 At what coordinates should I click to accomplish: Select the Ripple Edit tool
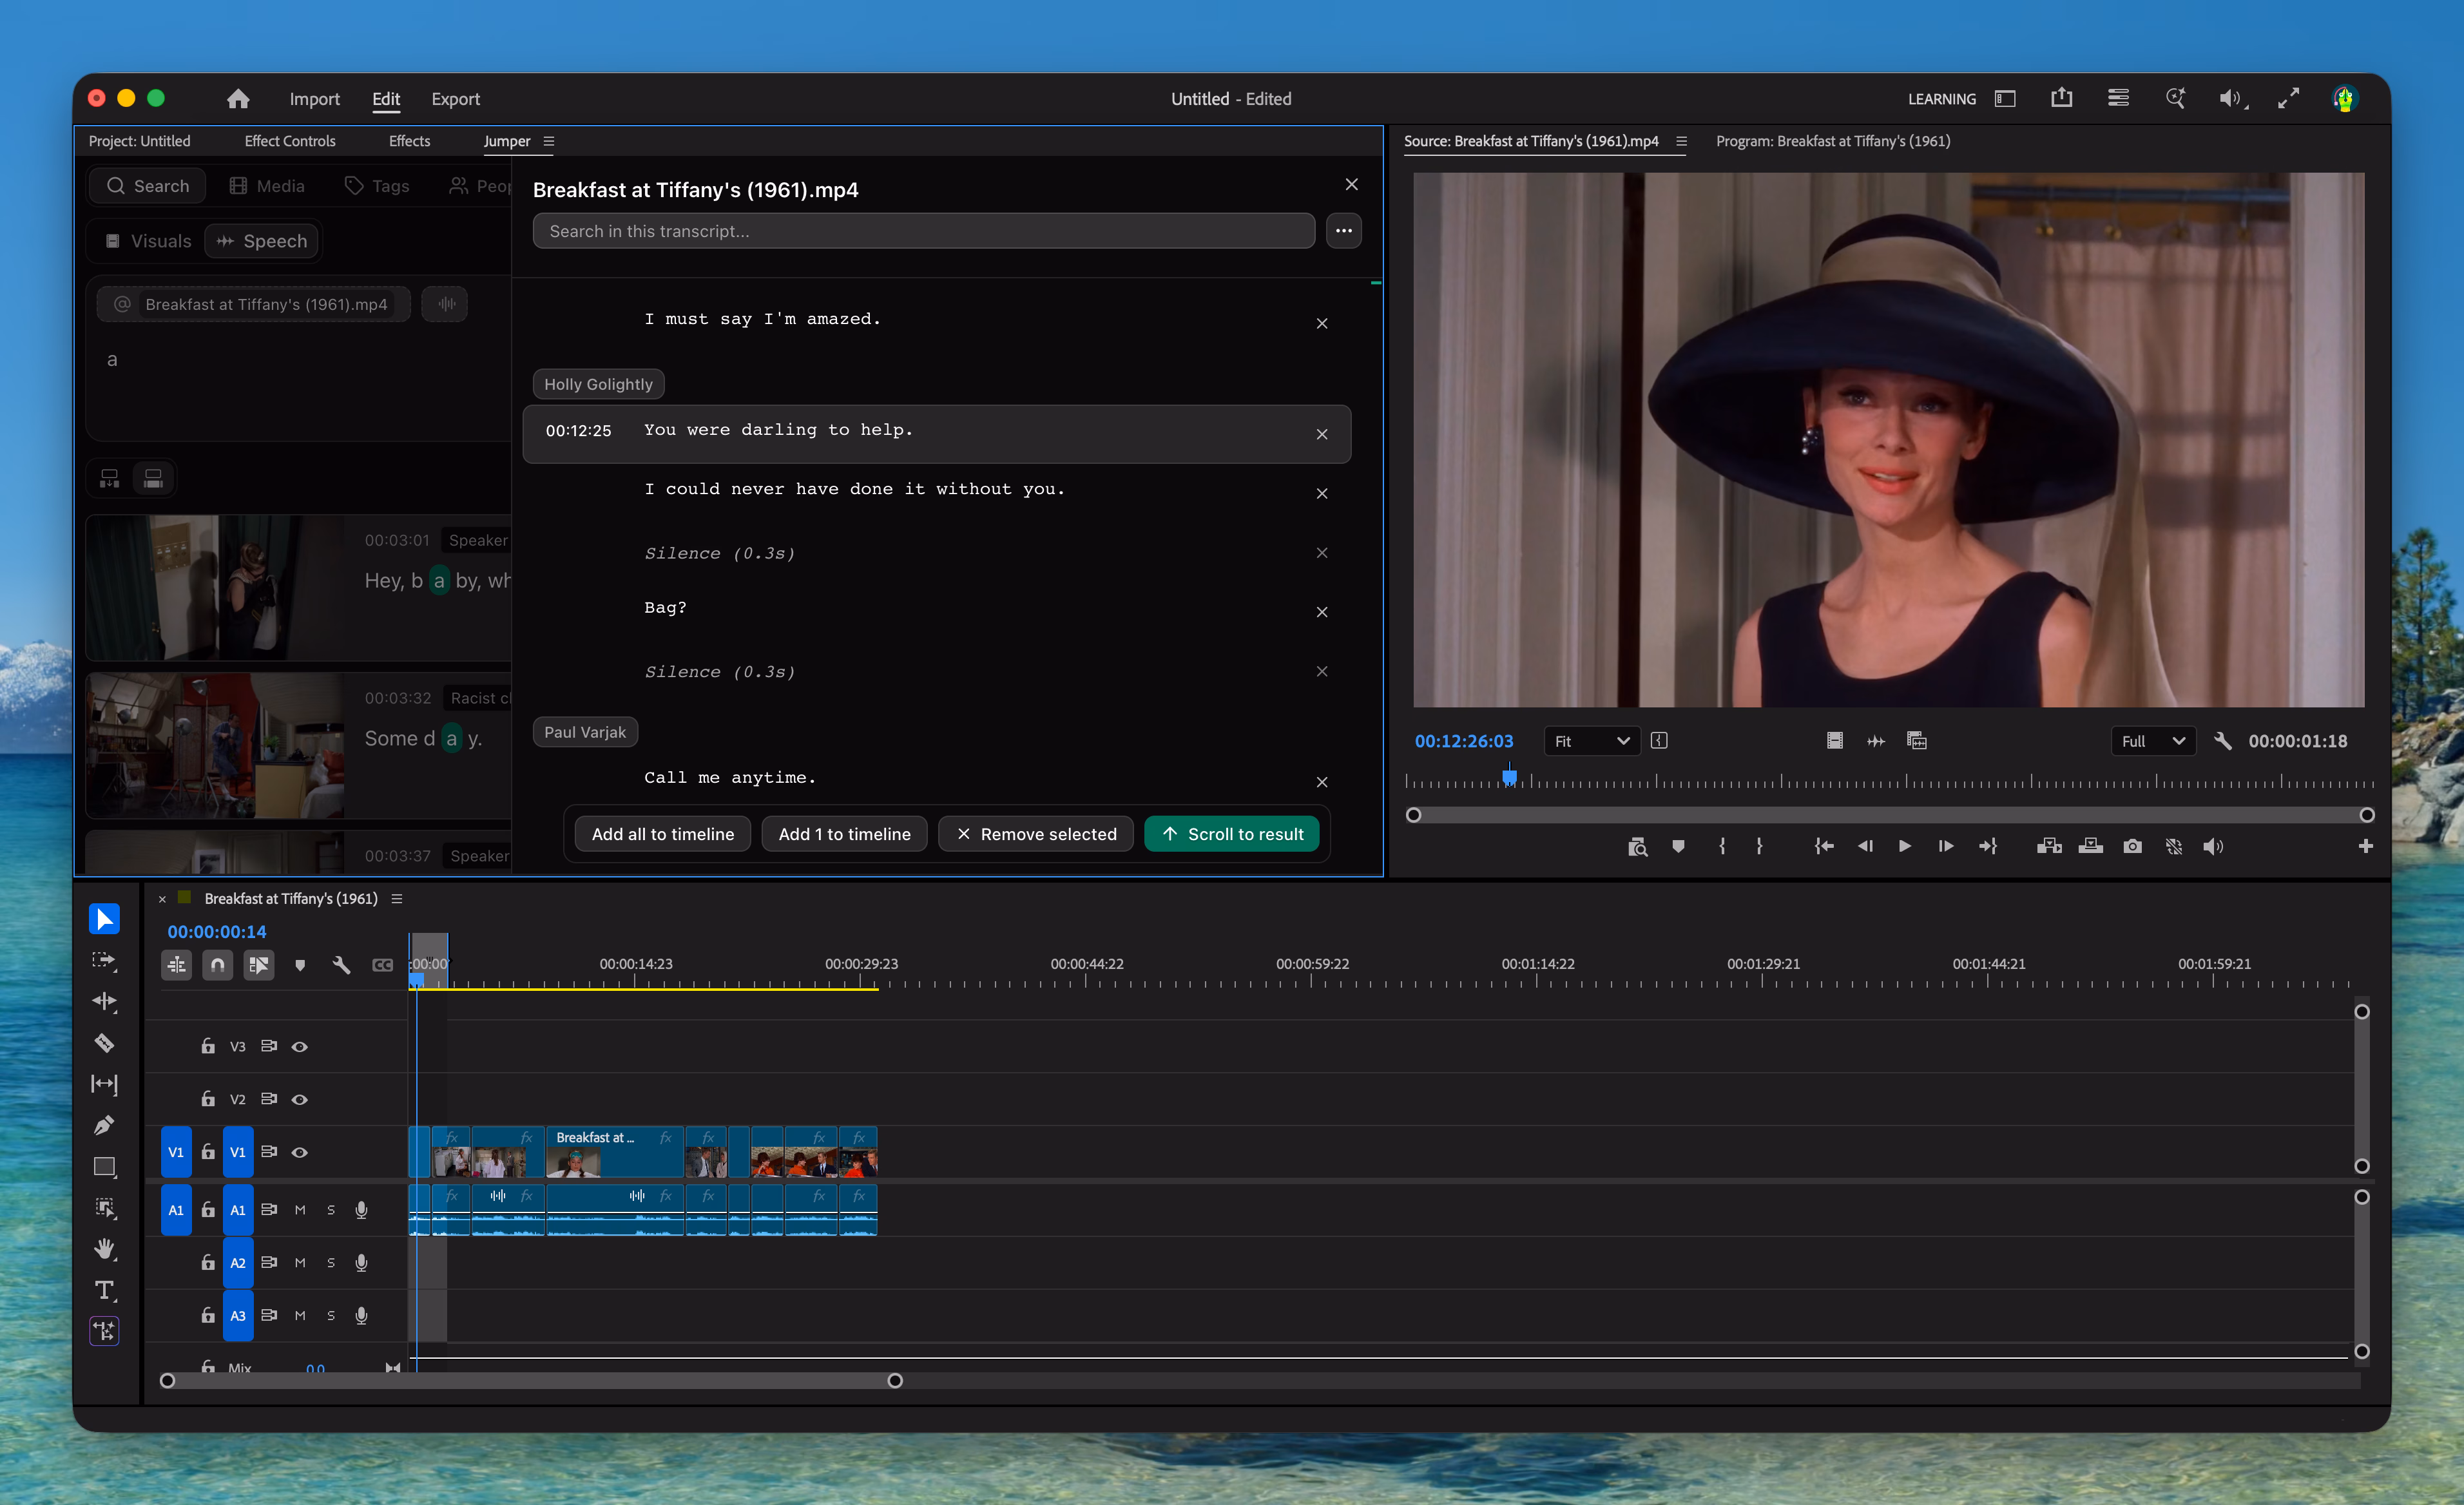104,1001
